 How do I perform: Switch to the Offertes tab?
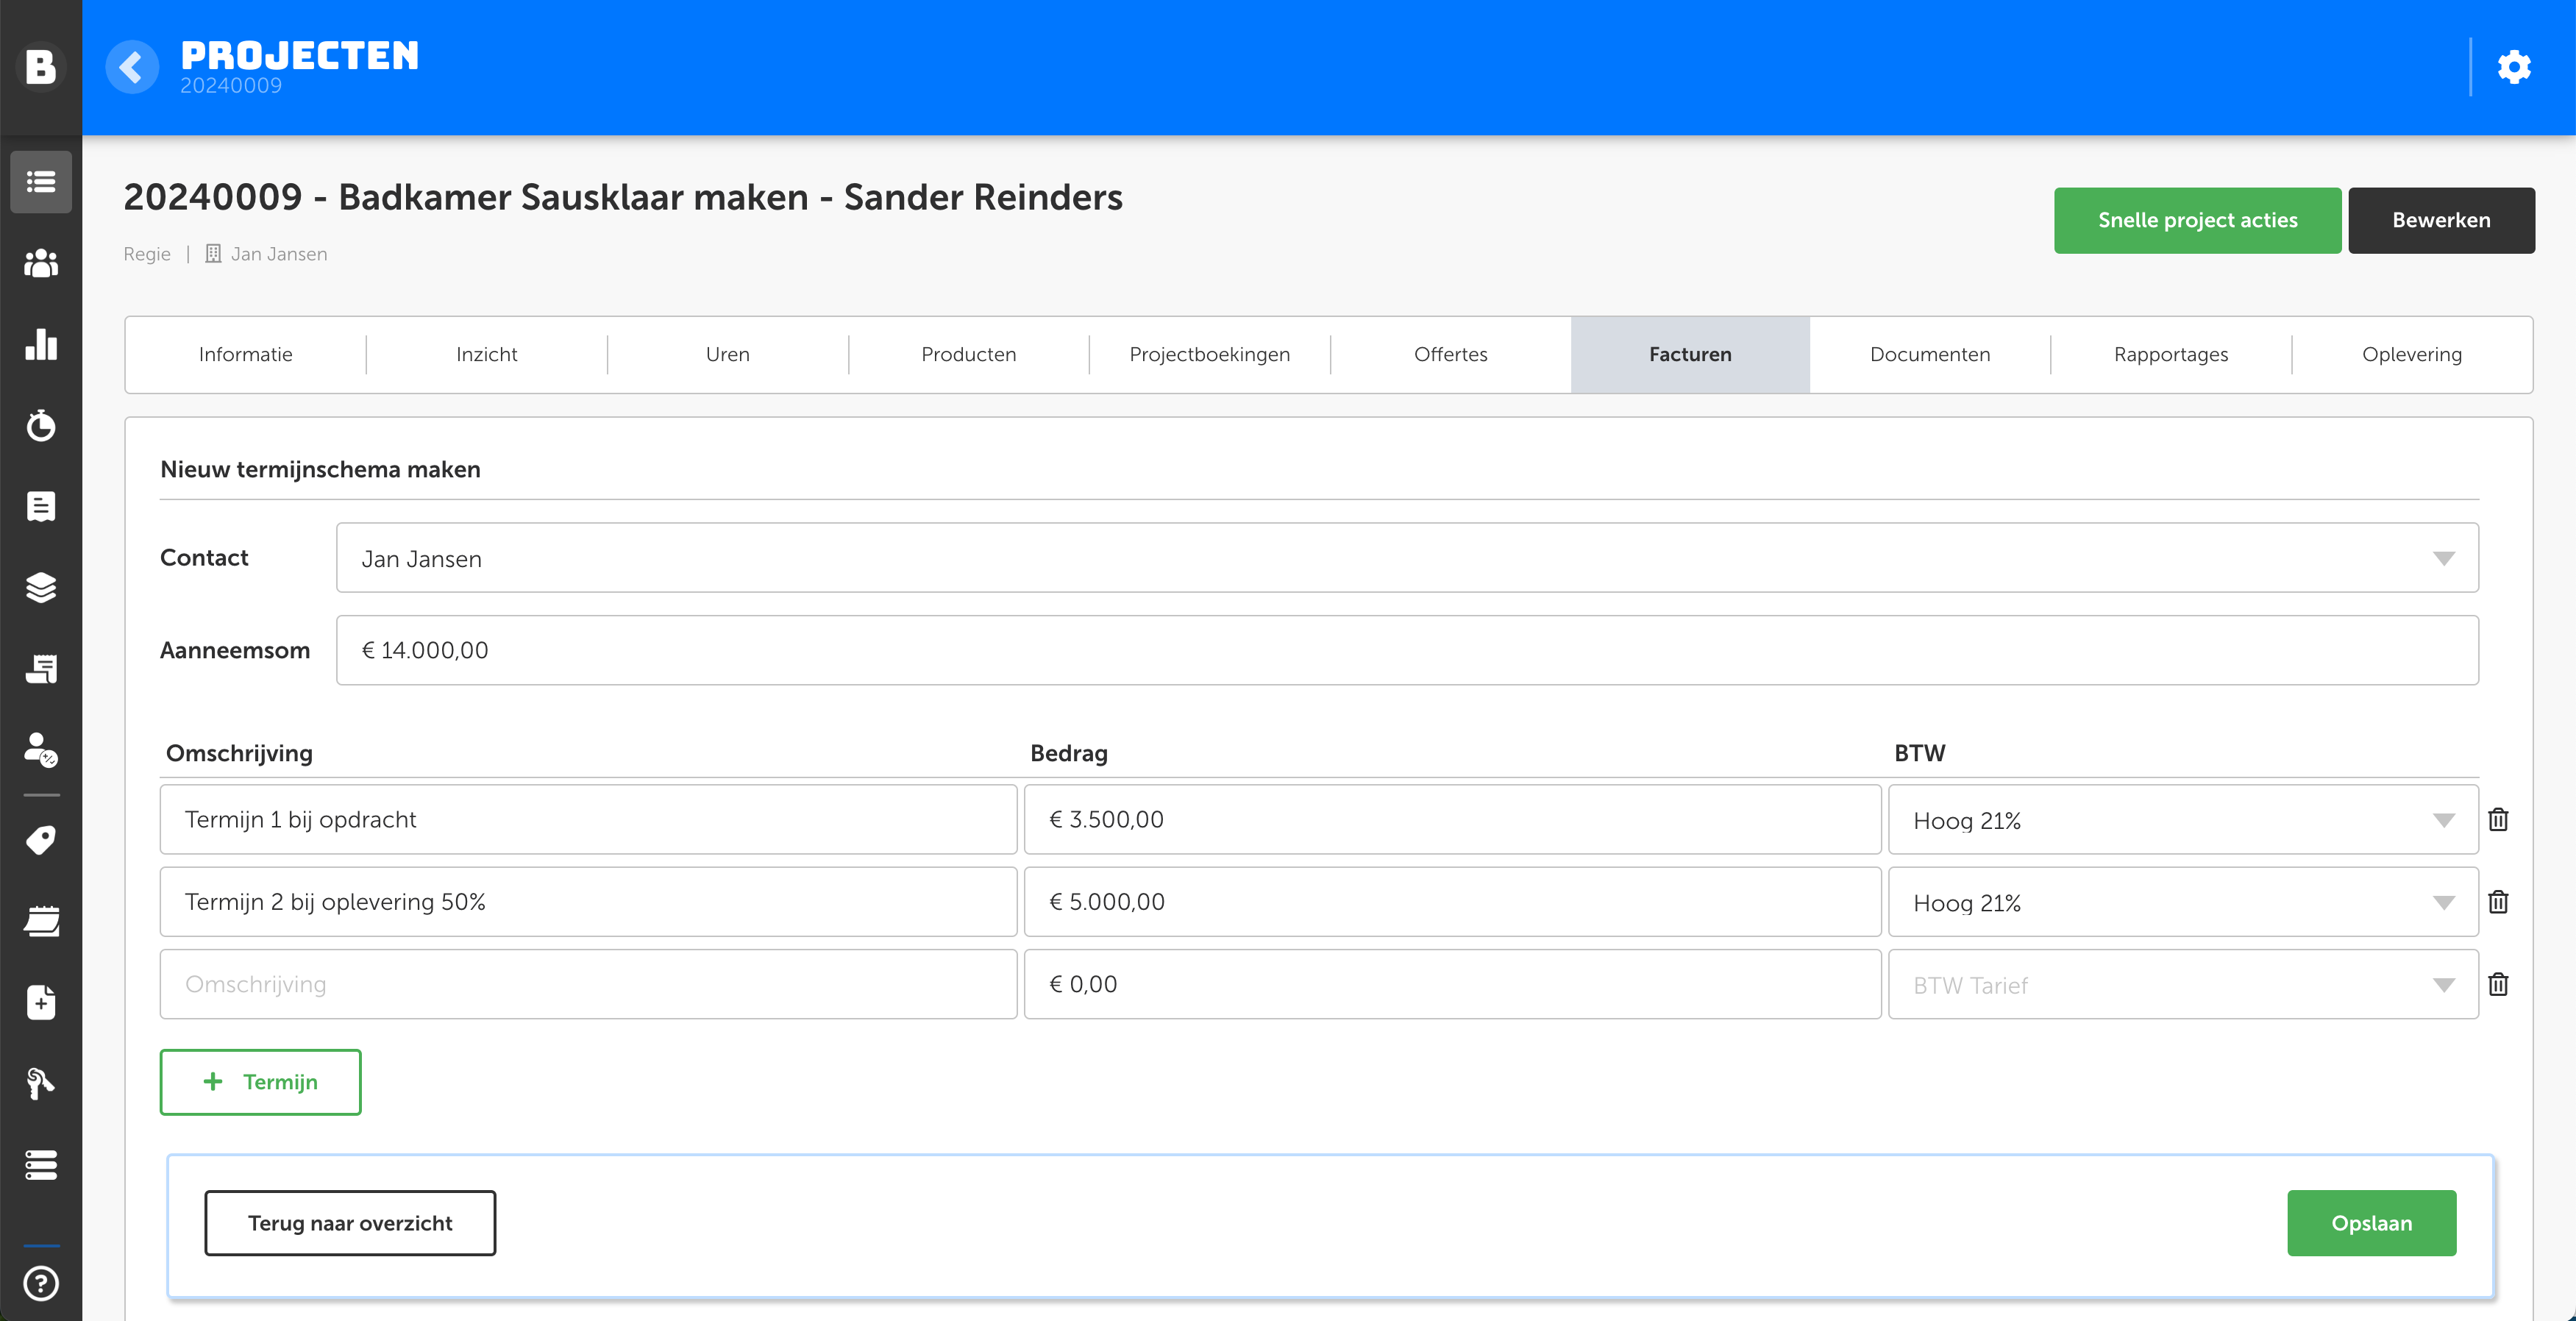(1450, 354)
